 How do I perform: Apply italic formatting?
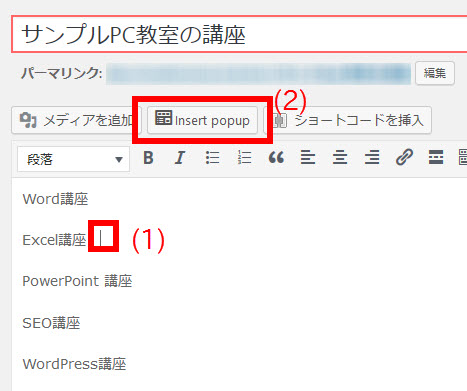click(180, 158)
